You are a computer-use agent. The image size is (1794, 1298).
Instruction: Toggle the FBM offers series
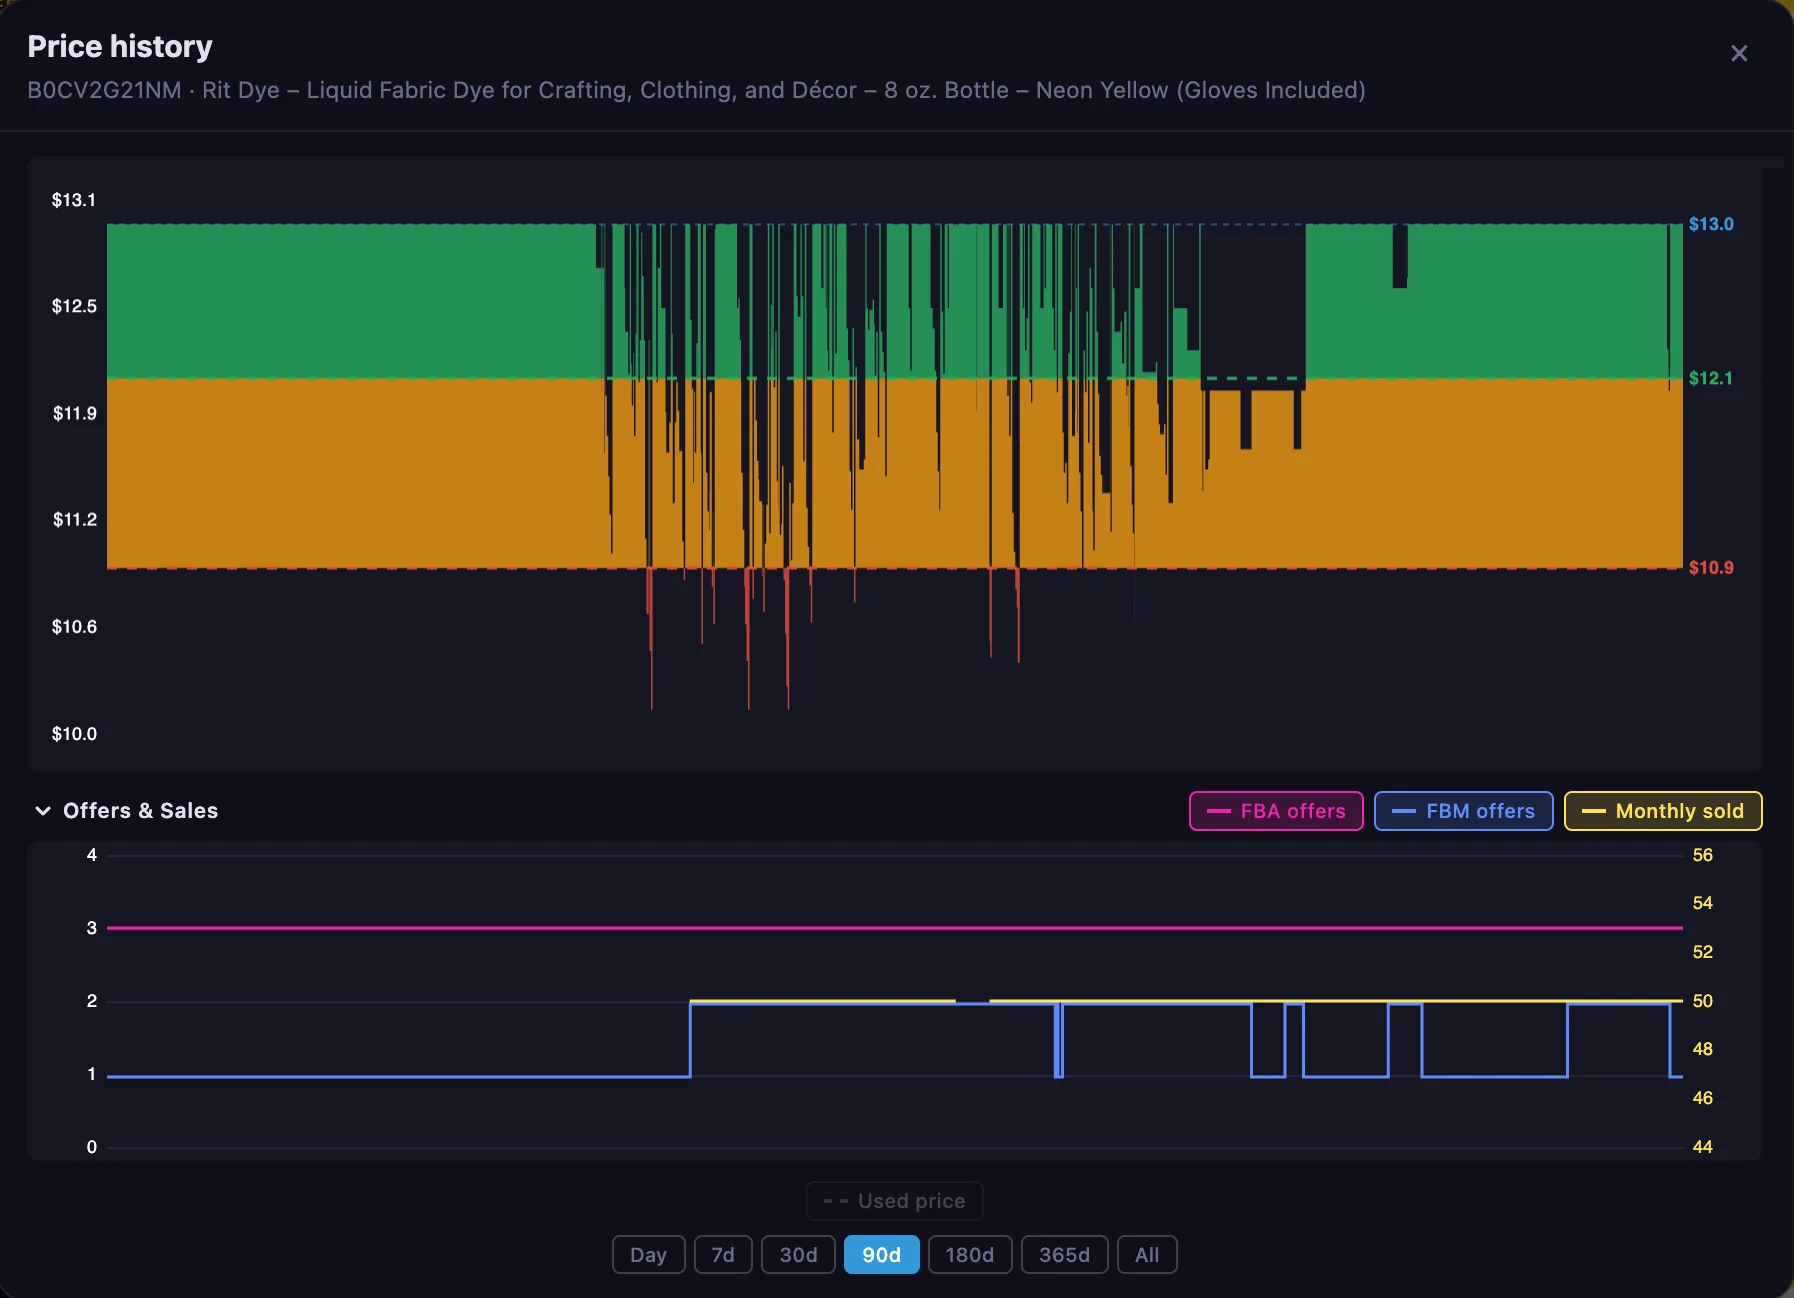pos(1464,811)
